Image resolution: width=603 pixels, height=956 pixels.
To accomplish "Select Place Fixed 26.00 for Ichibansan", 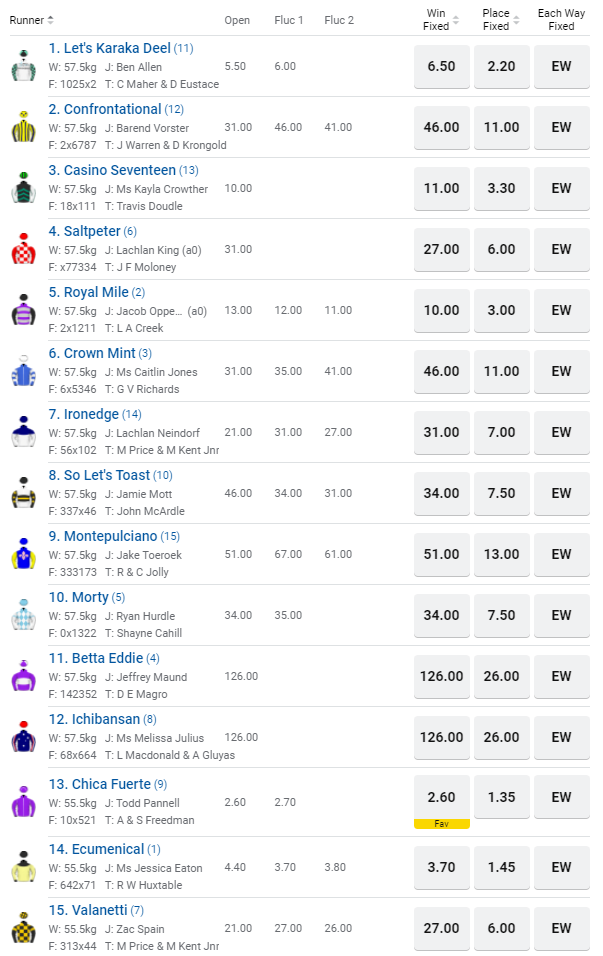I will point(501,737).
